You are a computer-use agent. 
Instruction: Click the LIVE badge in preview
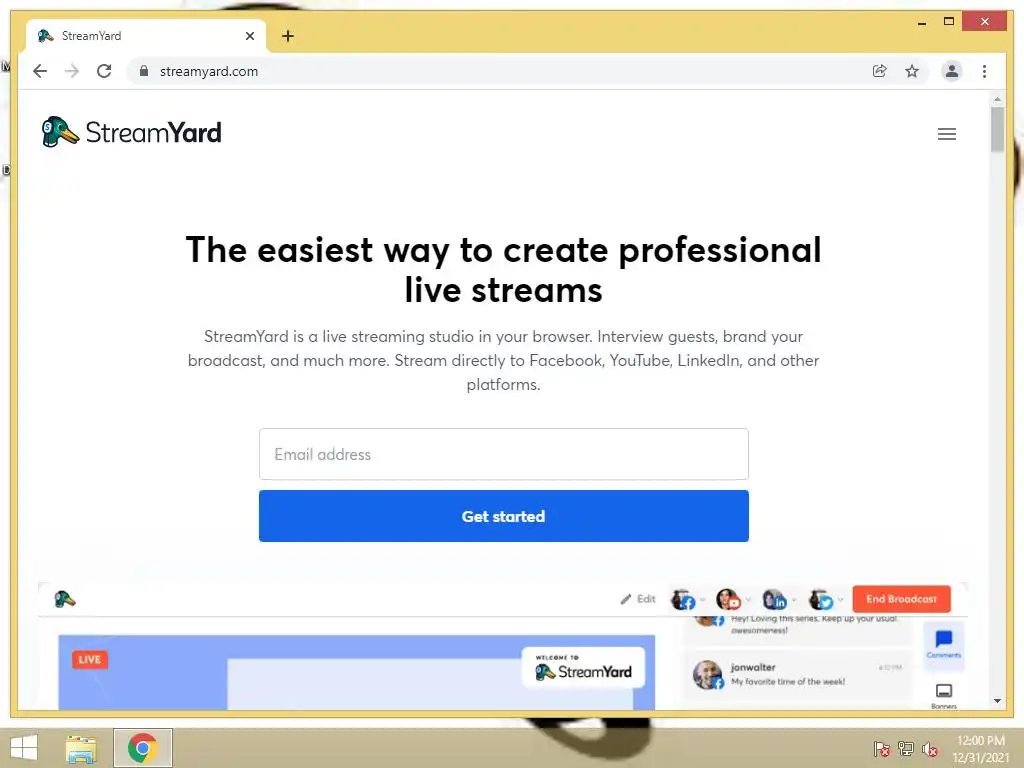point(89,660)
